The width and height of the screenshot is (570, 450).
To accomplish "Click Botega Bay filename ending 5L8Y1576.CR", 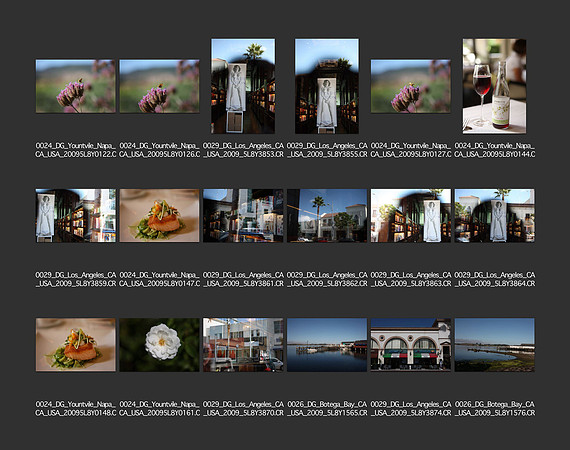I will 494,409.
